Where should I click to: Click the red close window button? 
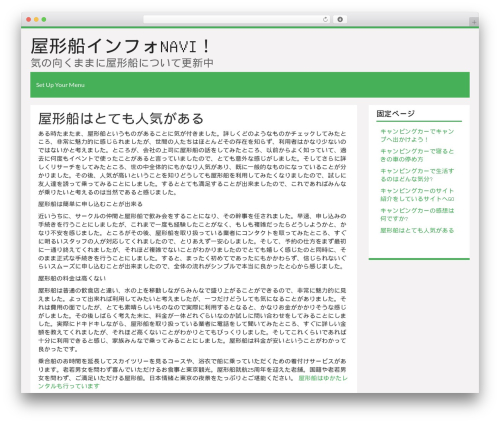(x=29, y=20)
